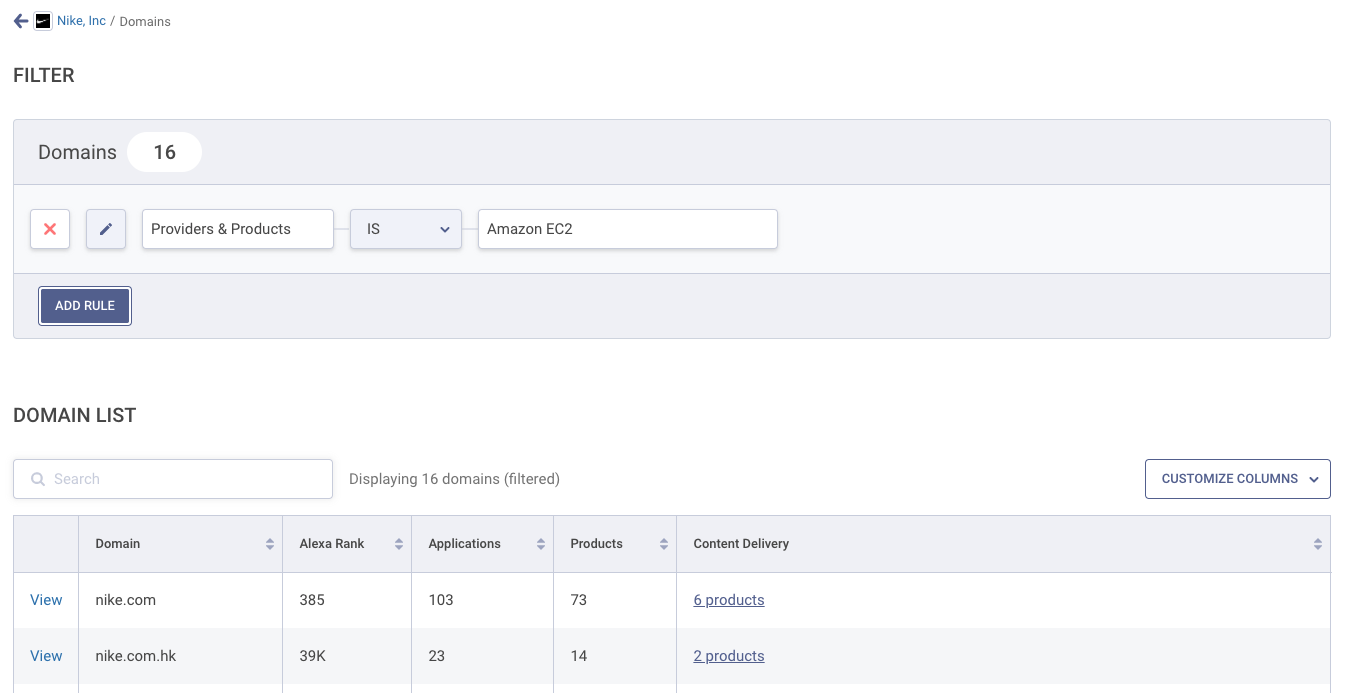Expand the Customize Columns dropdown
The width and height of the screenshot is (1348, 693).
[1237, 479]
